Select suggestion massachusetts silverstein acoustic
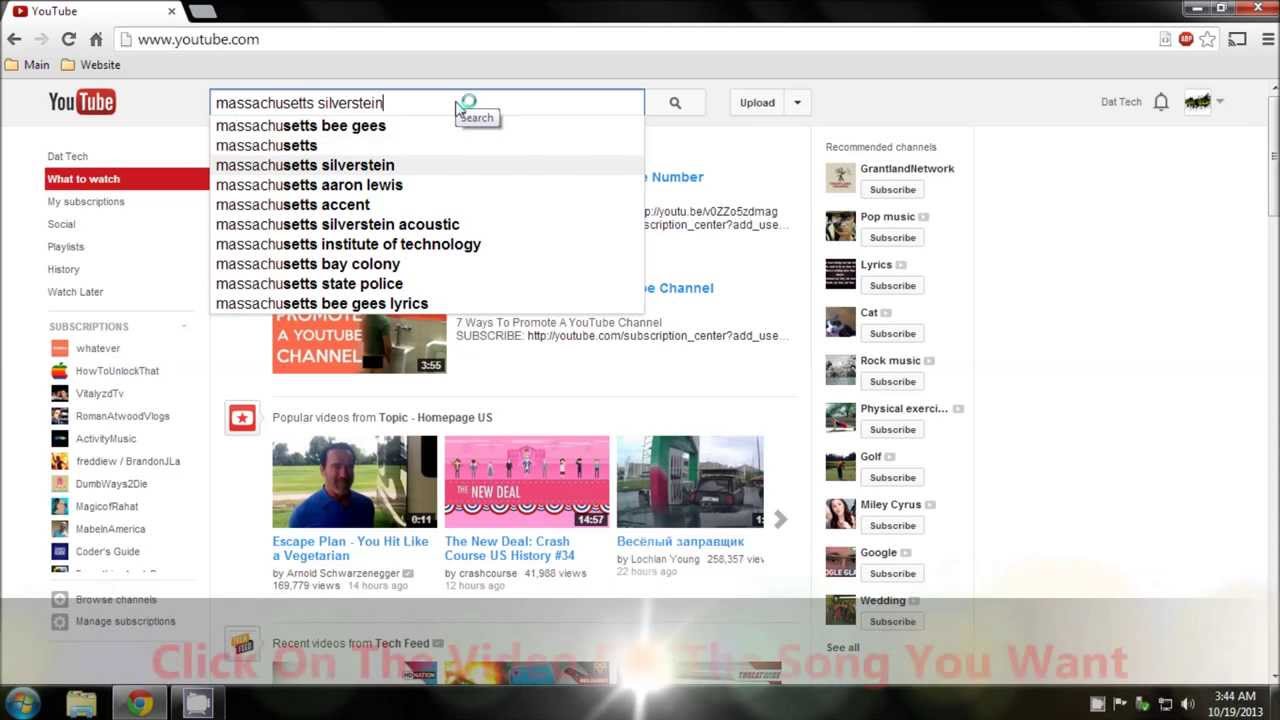 click(x=427, y=225)
